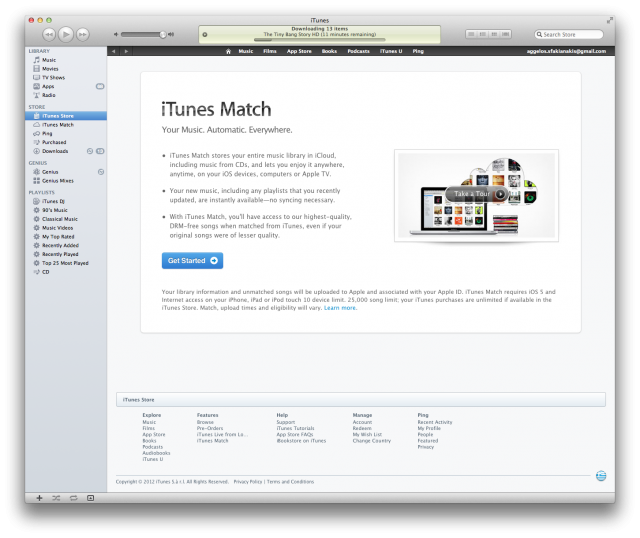Toggle repeat in the bottom bar
This screenshot has height=538, width=640.
(x=73, y=498)
